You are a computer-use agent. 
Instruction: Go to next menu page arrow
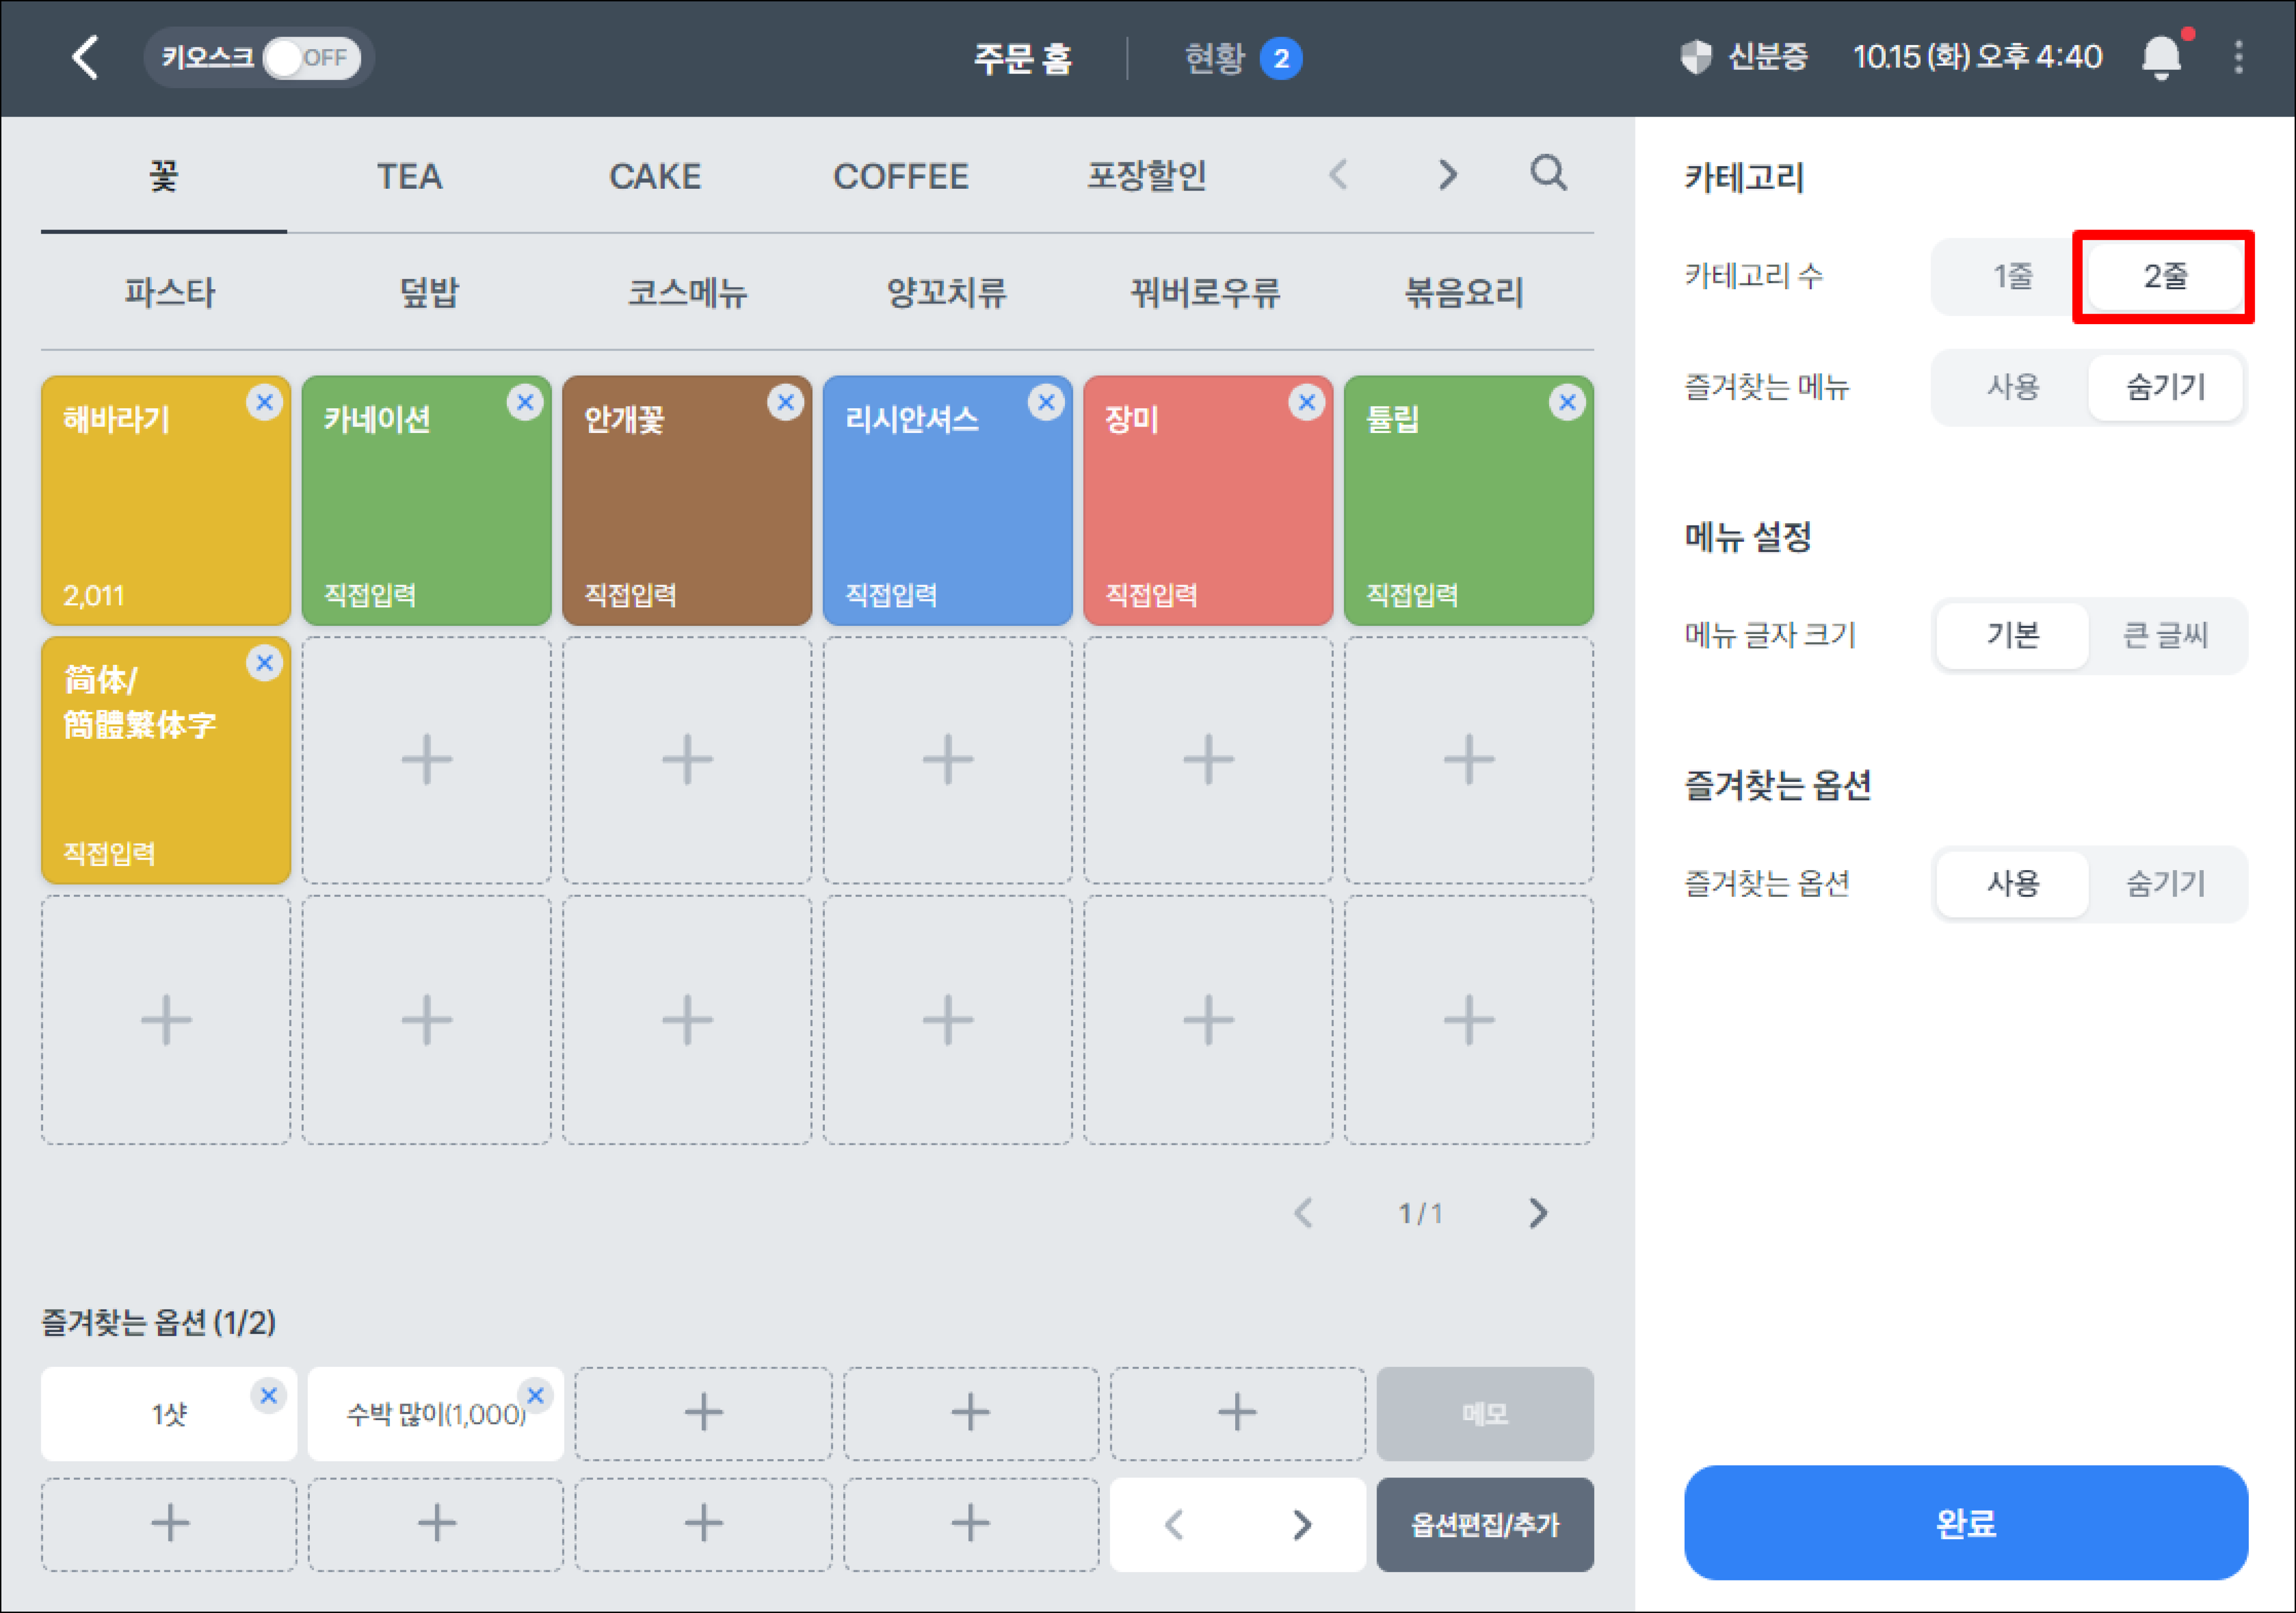click(x=1538, y=1213)
